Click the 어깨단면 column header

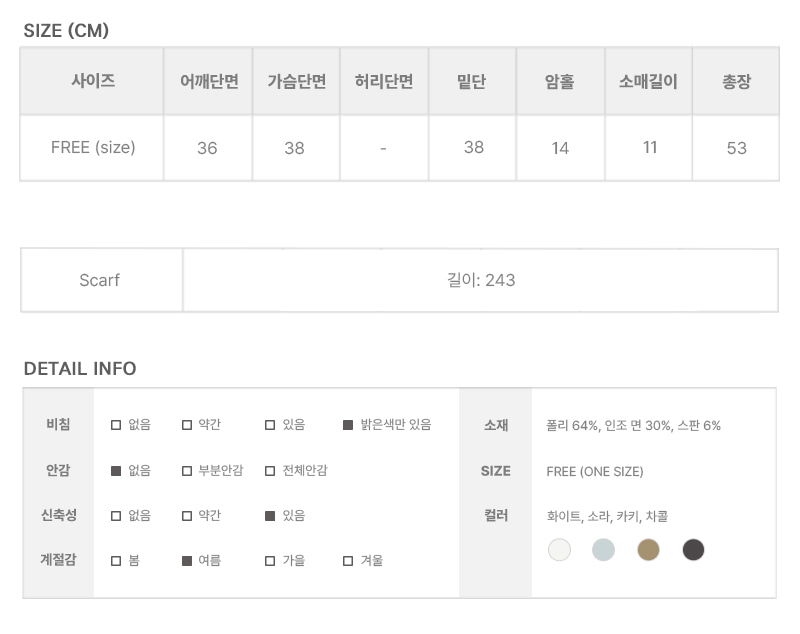208,82
